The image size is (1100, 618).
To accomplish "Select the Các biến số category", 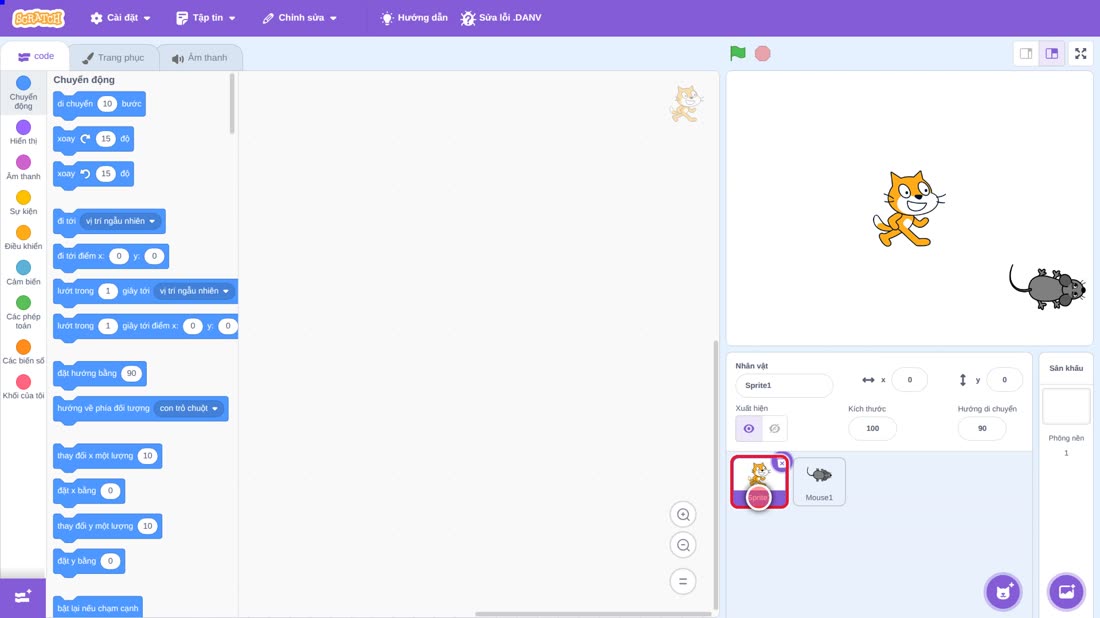I will (x=23, y=352).
